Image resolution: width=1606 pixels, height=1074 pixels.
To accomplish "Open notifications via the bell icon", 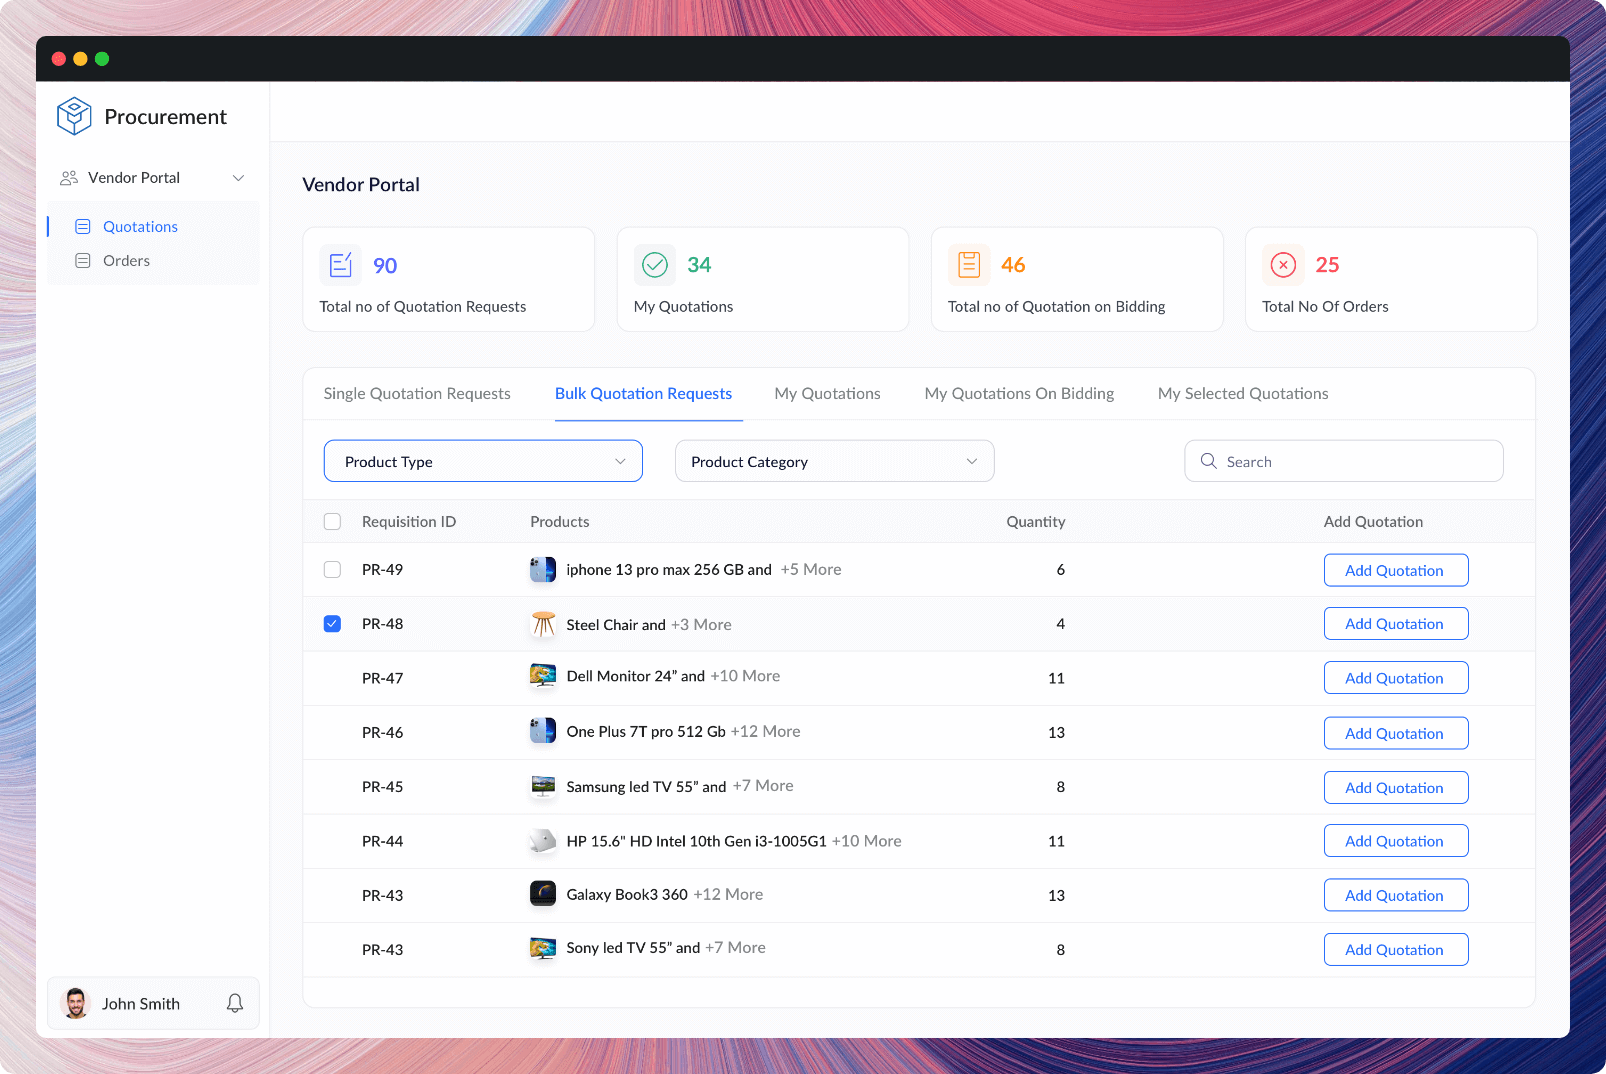I will 235,1003.
